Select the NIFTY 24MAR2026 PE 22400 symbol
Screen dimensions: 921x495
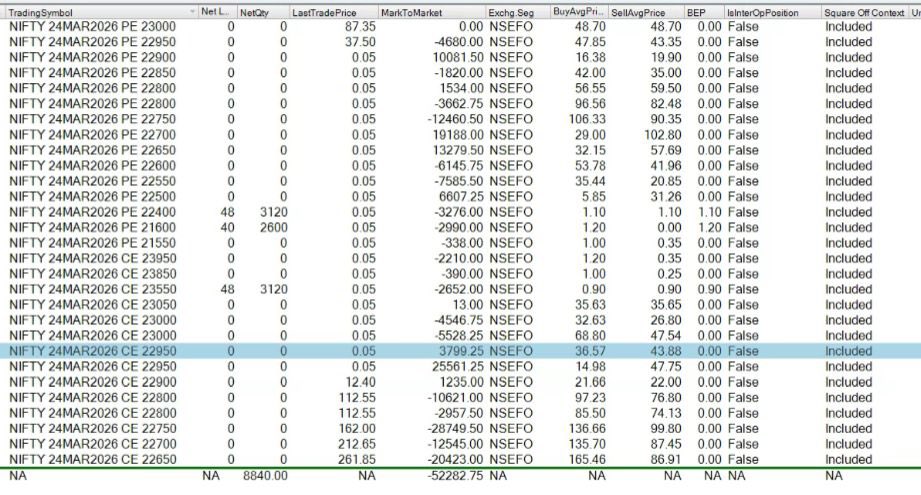92,212
